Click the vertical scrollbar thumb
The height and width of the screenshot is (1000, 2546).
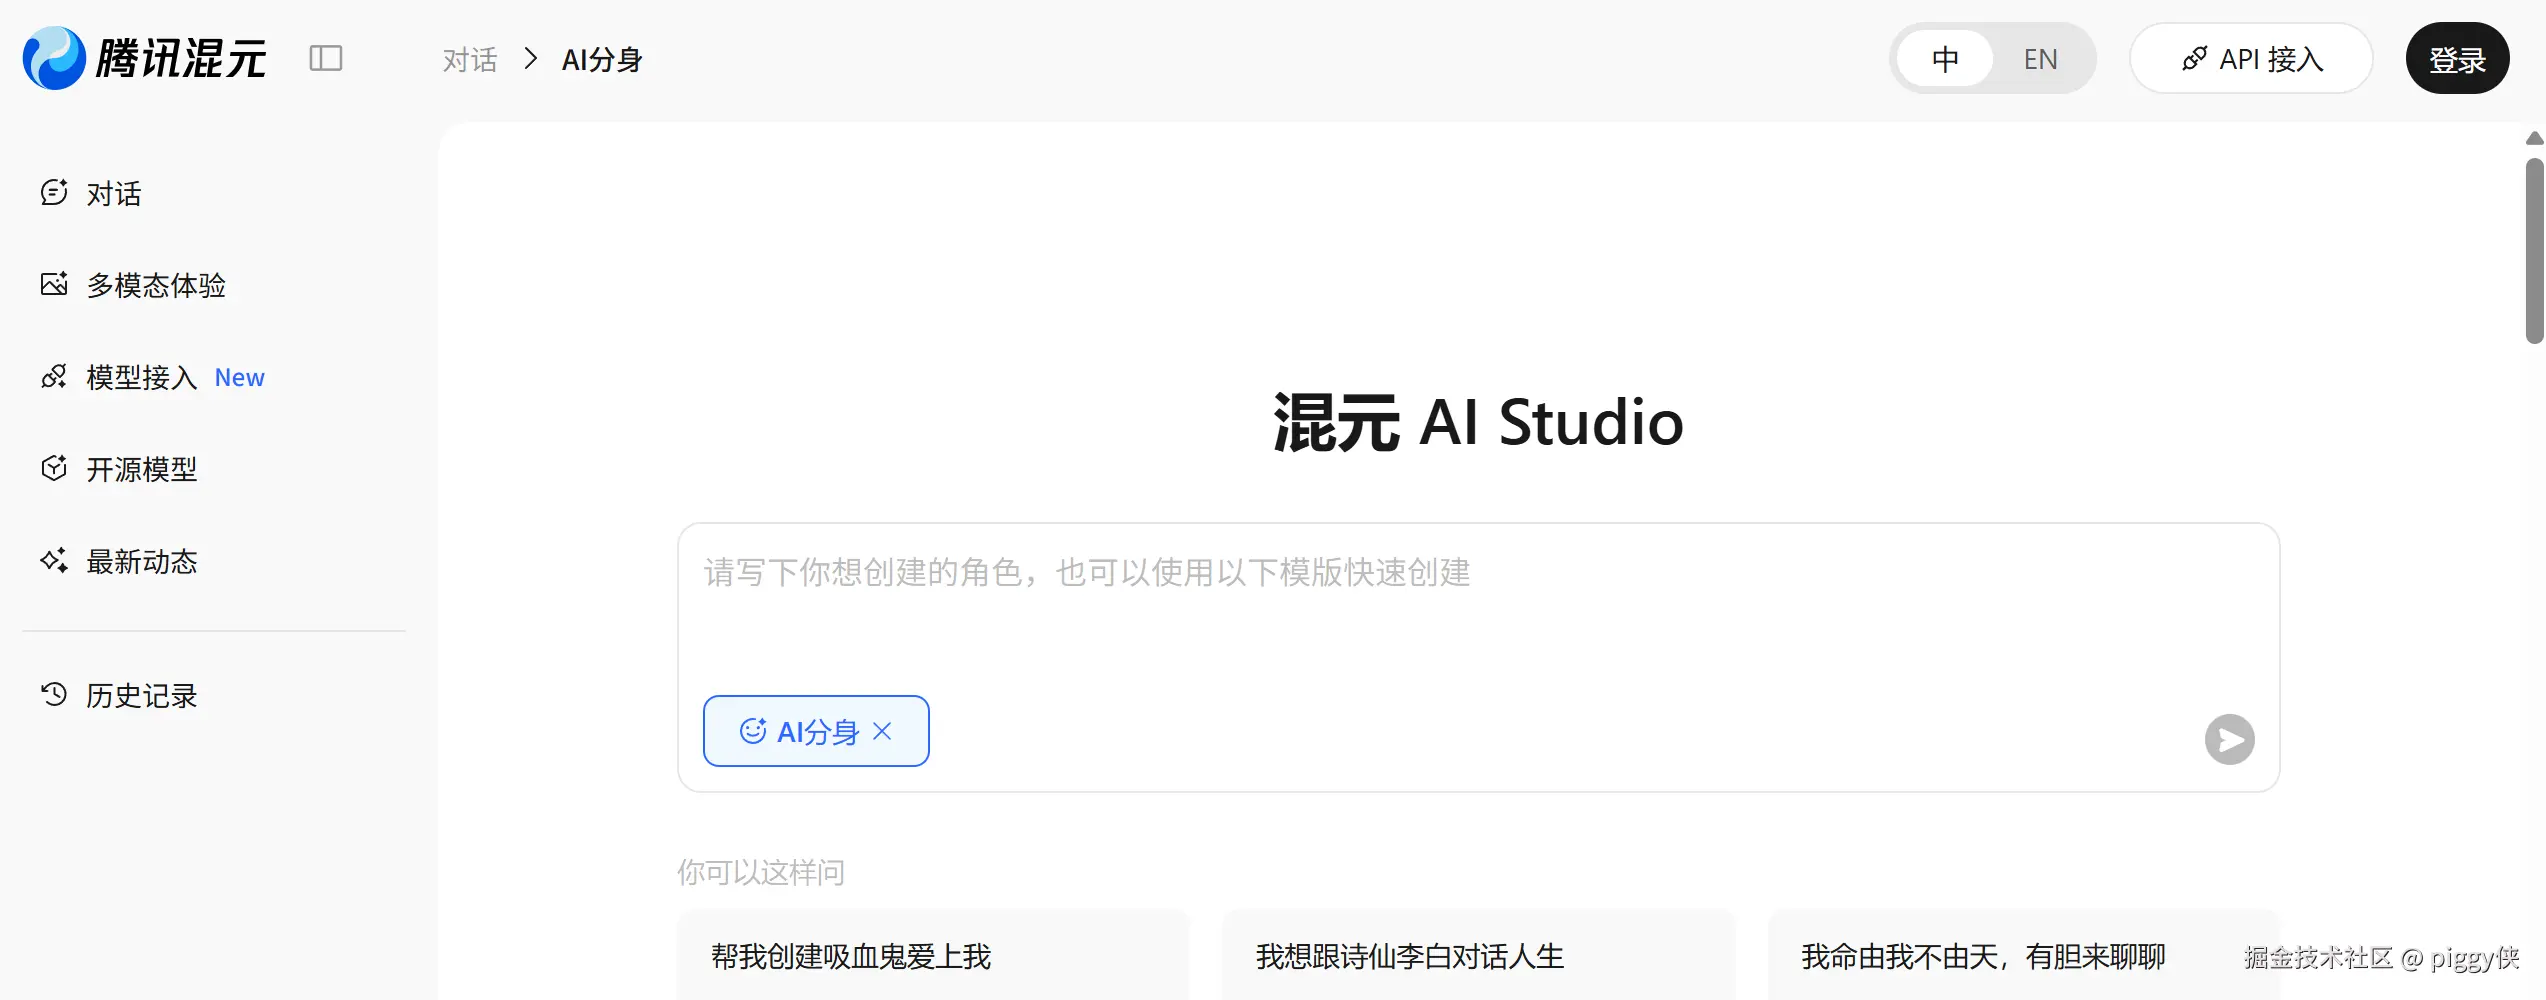(2535, 250)
